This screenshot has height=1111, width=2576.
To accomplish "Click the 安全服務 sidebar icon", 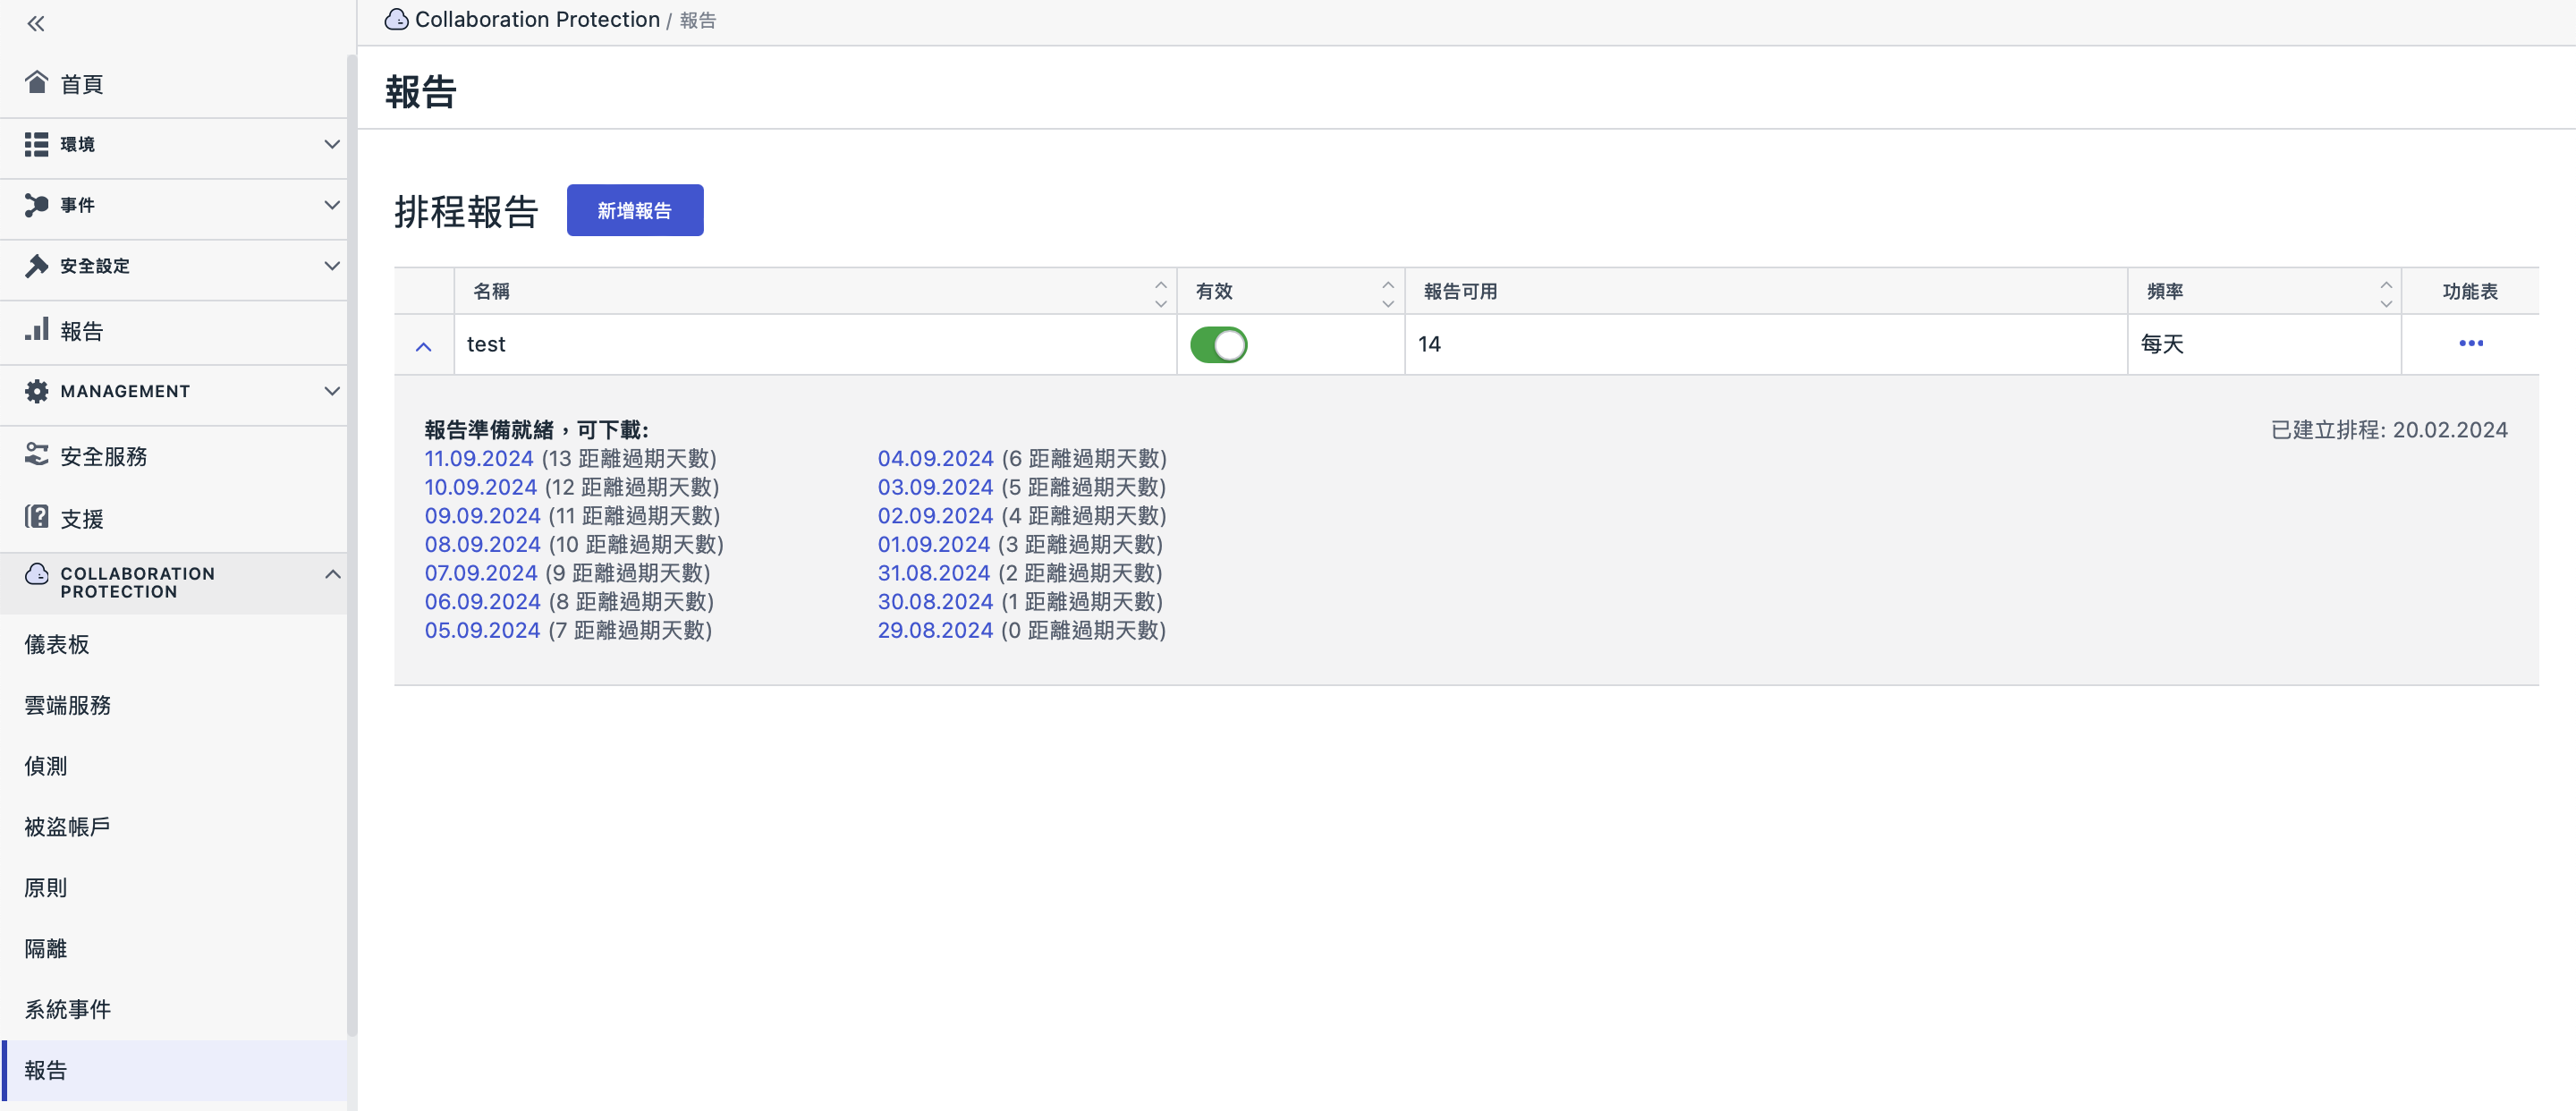I will 37,455.
